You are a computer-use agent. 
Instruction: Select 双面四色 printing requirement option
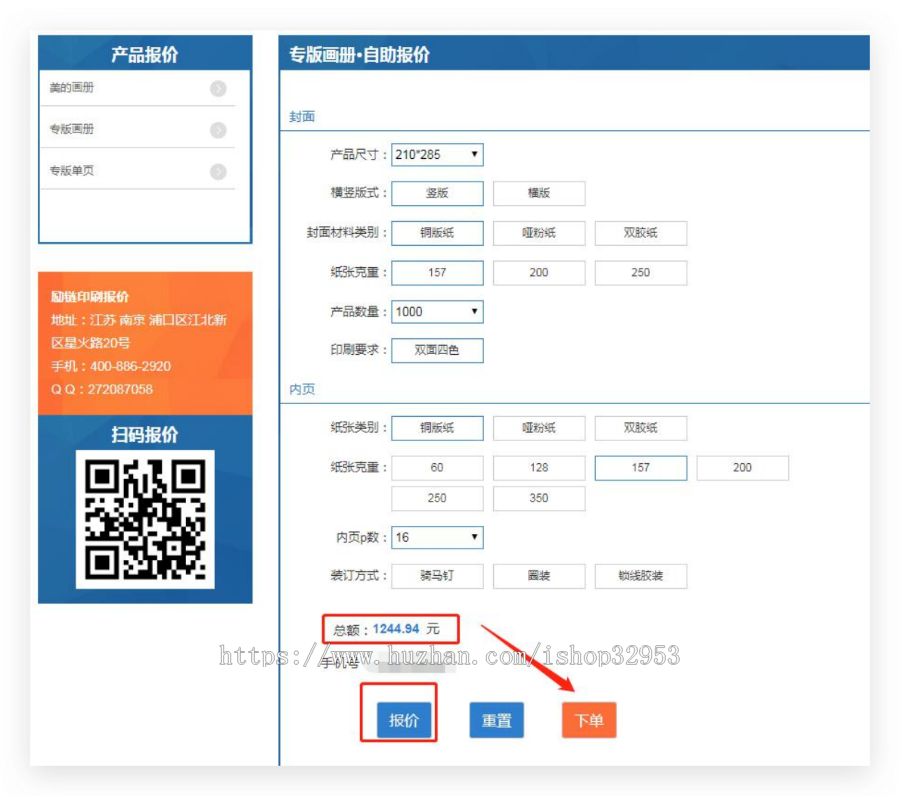pyautogui.click(x=437, y=350)
